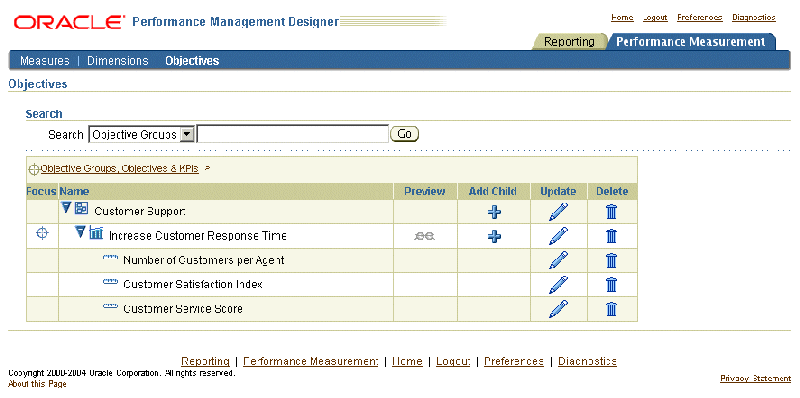Preview Increase Customer Response Time with glasses icon
Screen dimensions: 800x398
(424, 236)
